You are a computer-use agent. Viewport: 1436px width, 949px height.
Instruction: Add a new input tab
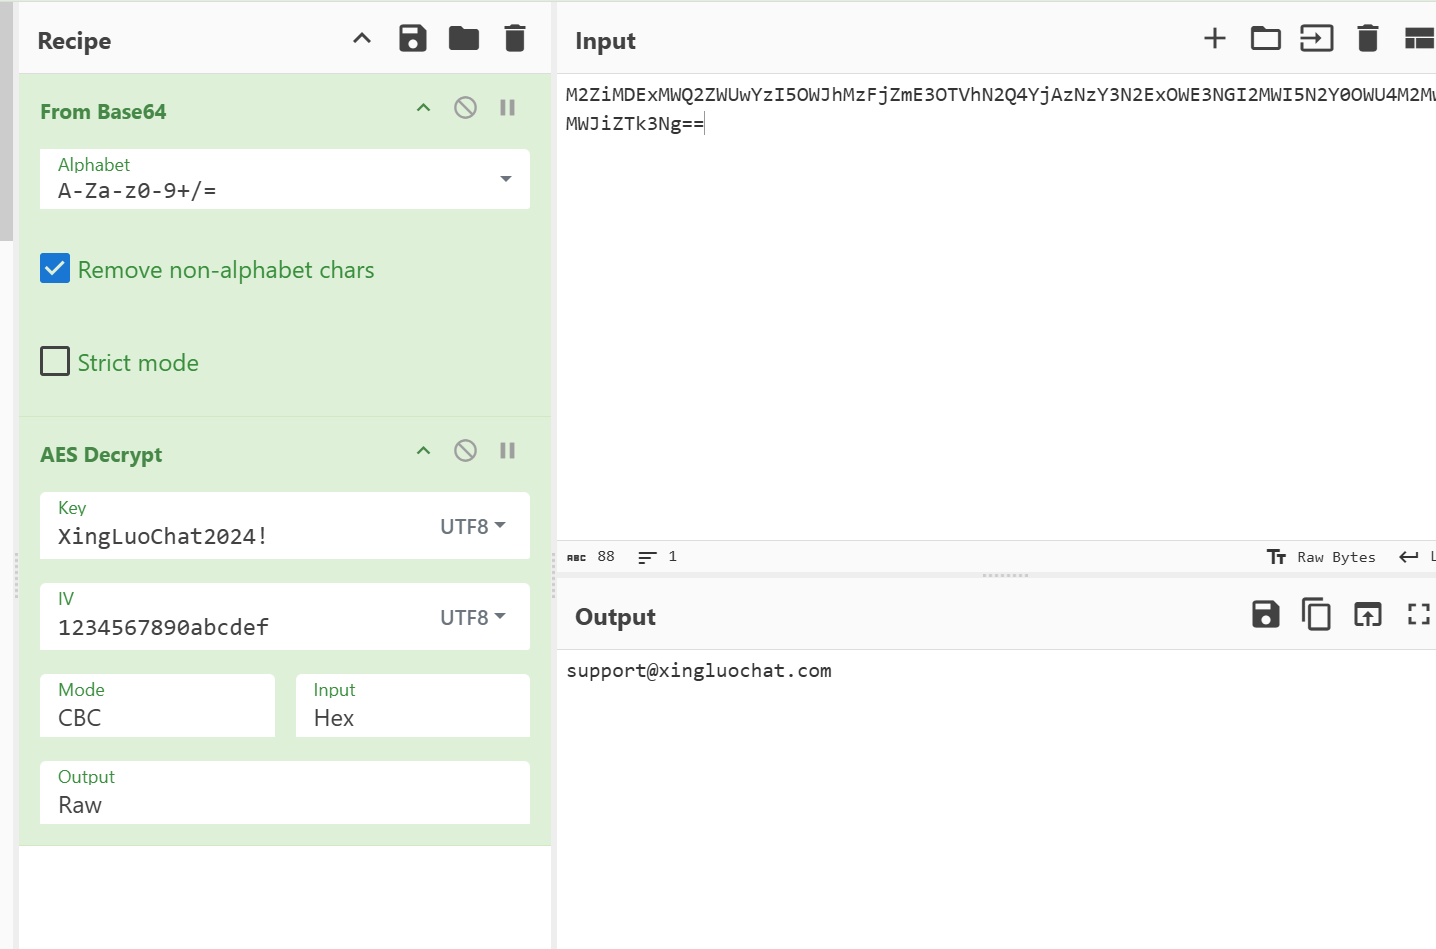[1214, 39]
